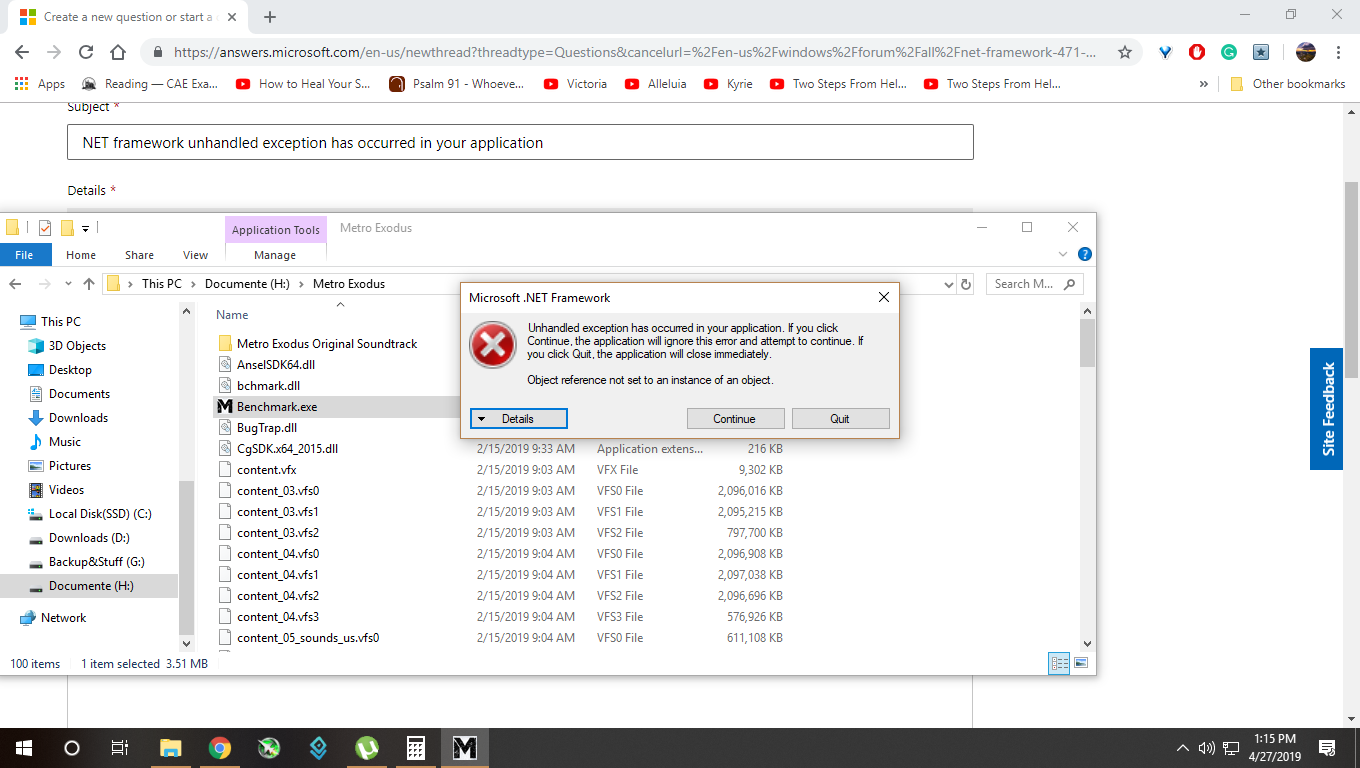This screenshot has height=768, width=1360.
Task: Open the Other bookmarks folder
Action: point(1288,84)
